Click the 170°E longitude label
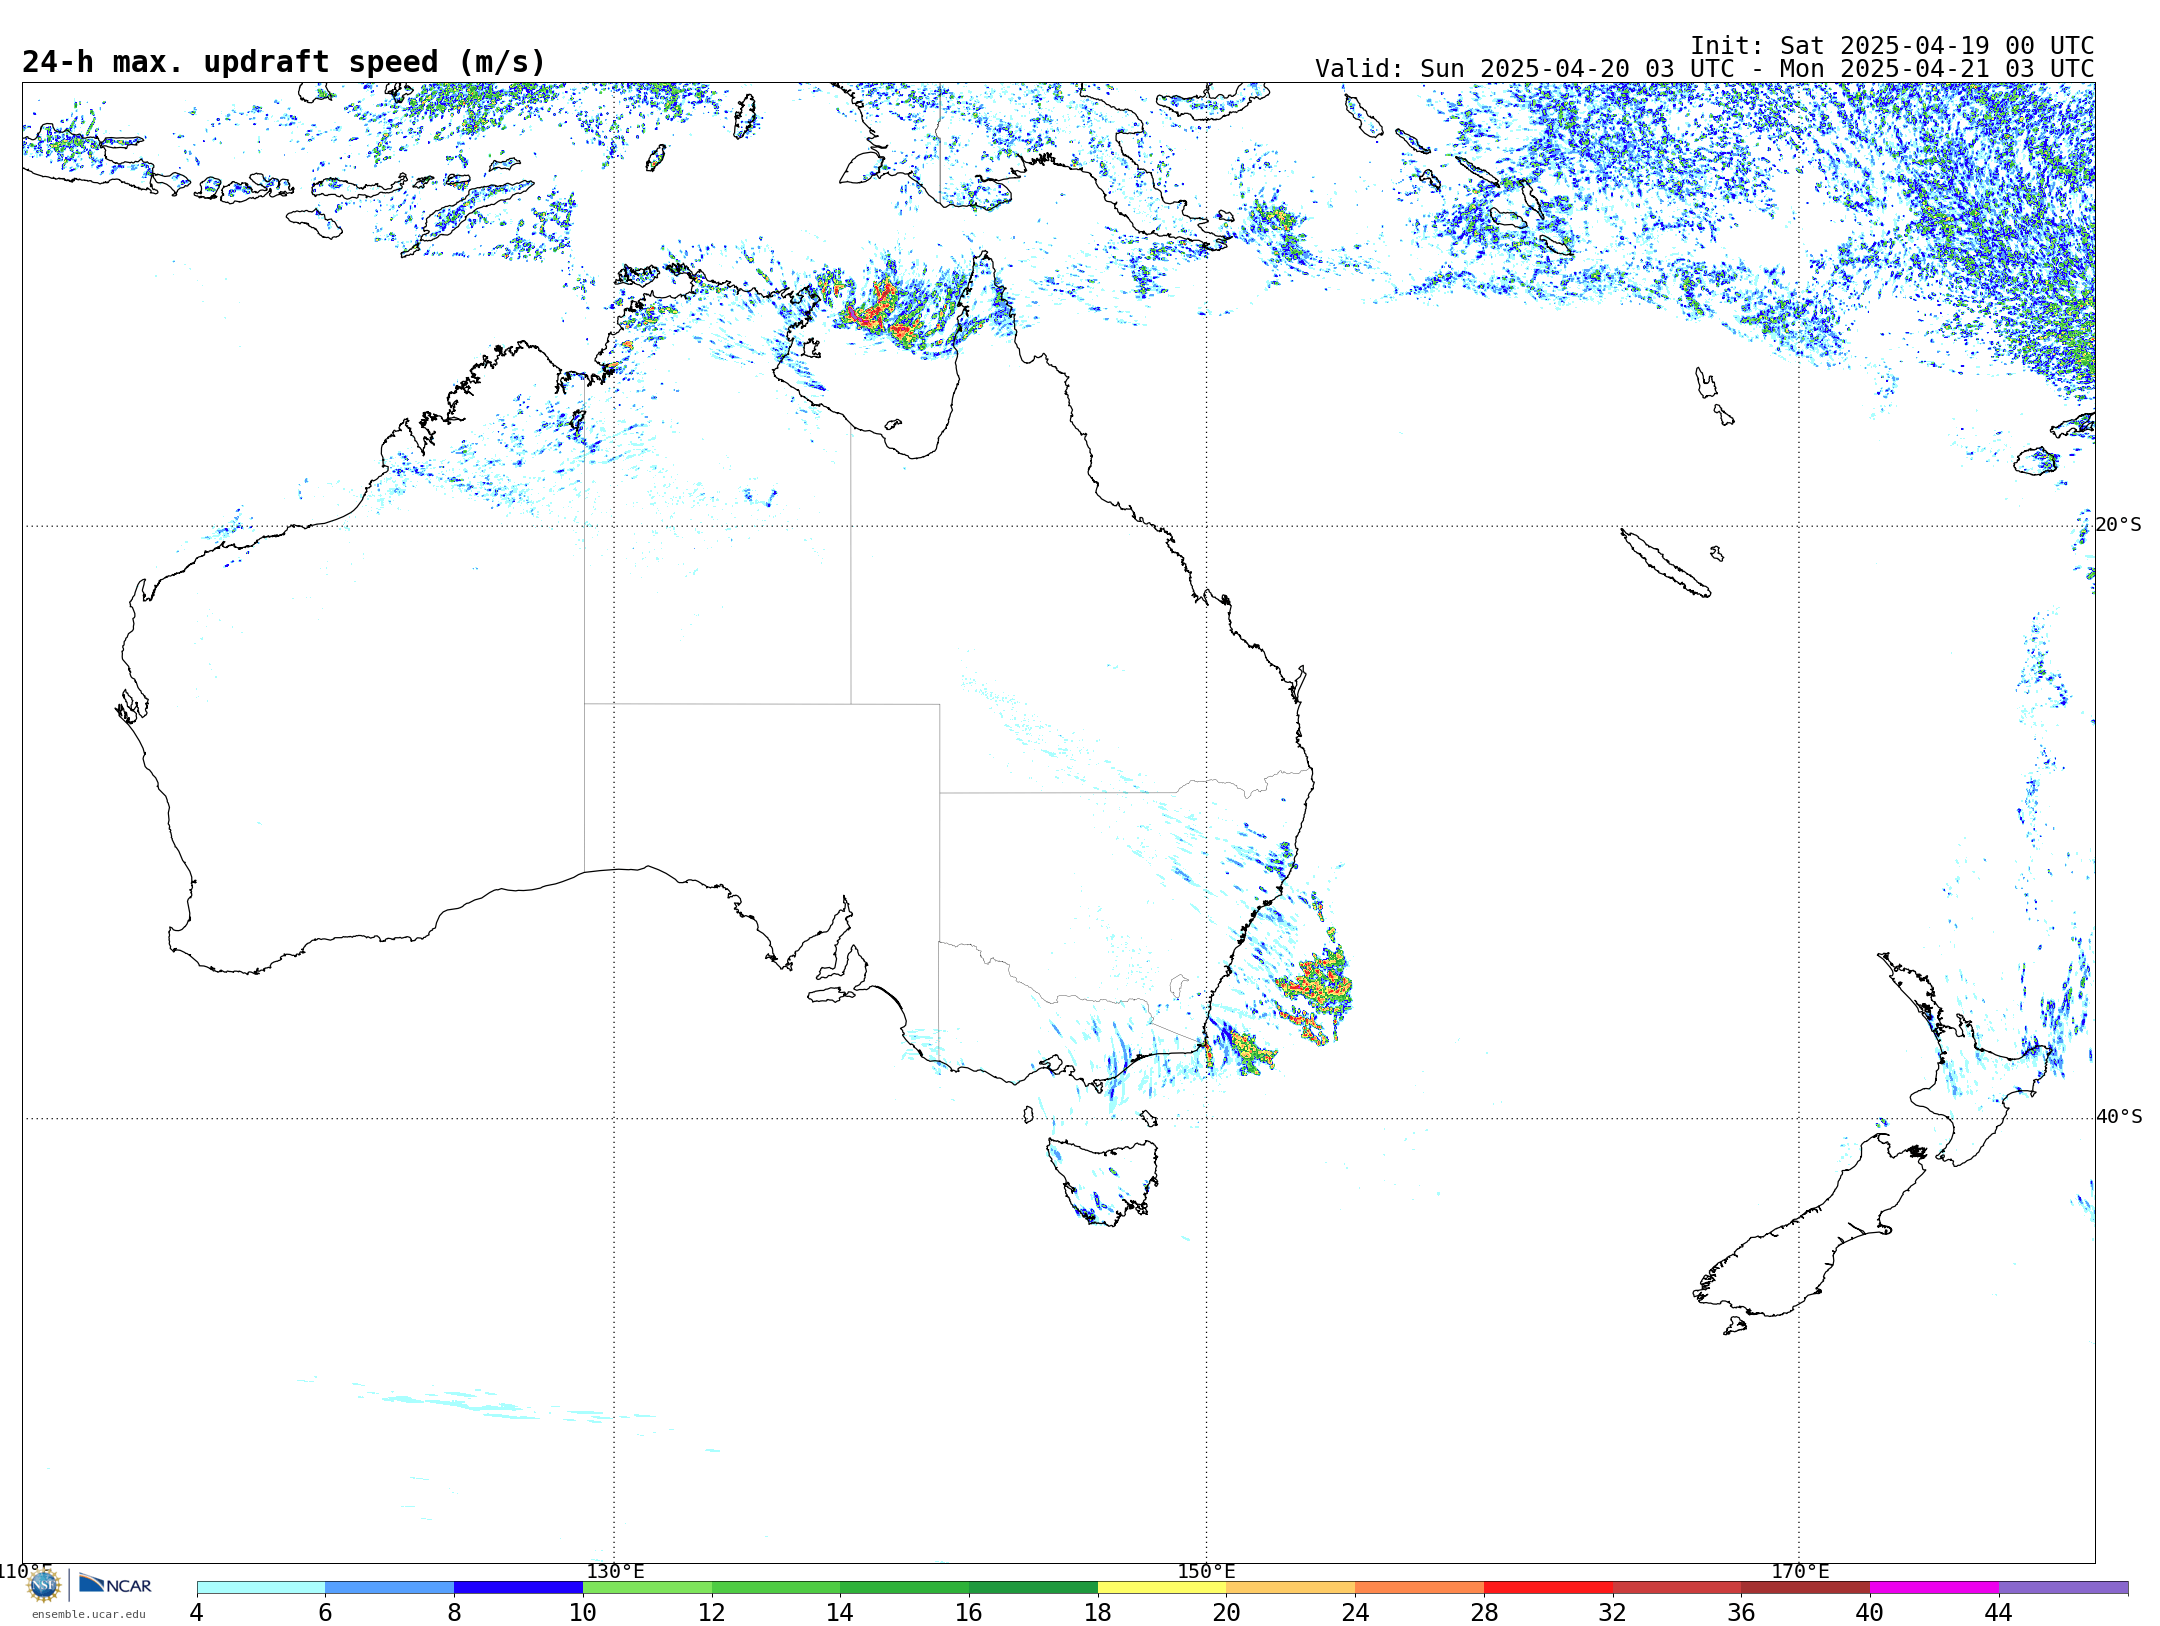Viewport: 2160px width, 1626px height. [1800, 1572]
